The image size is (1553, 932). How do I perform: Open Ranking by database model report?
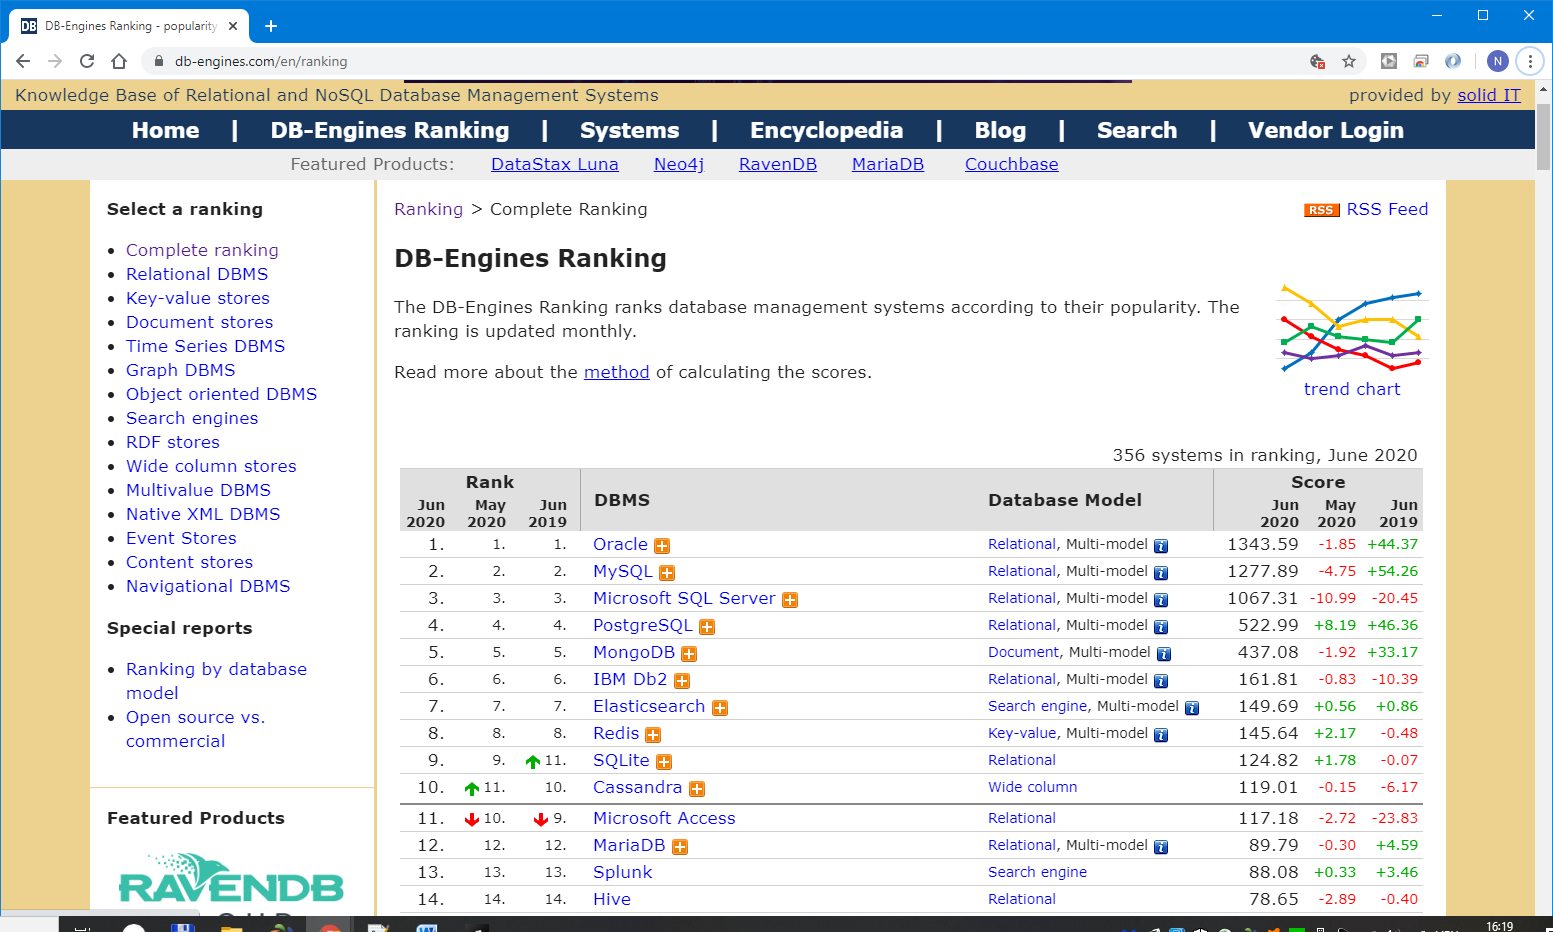216,681
